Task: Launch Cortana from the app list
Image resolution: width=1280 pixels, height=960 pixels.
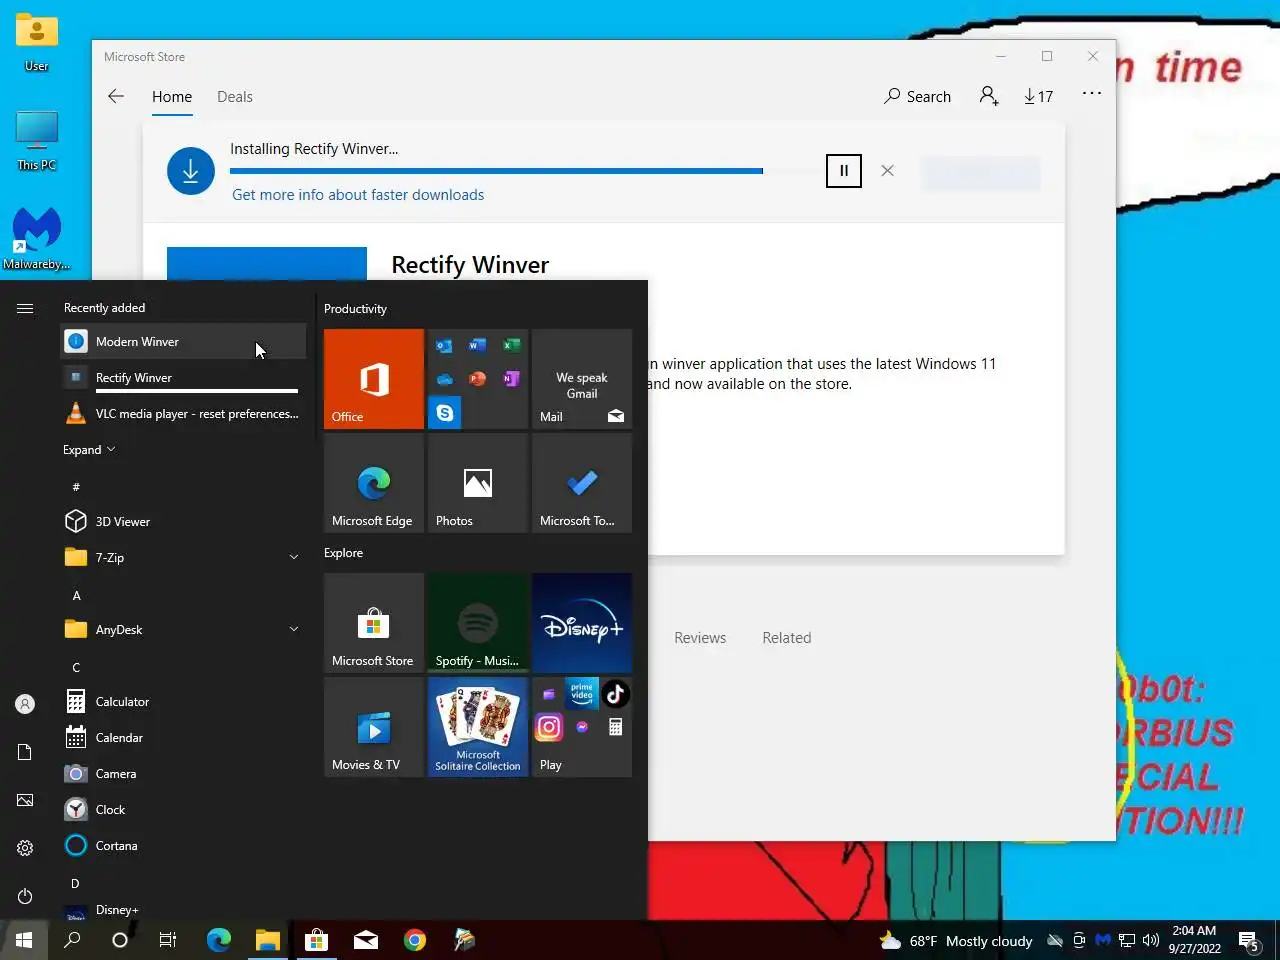Action: click(x=183, y=846)
